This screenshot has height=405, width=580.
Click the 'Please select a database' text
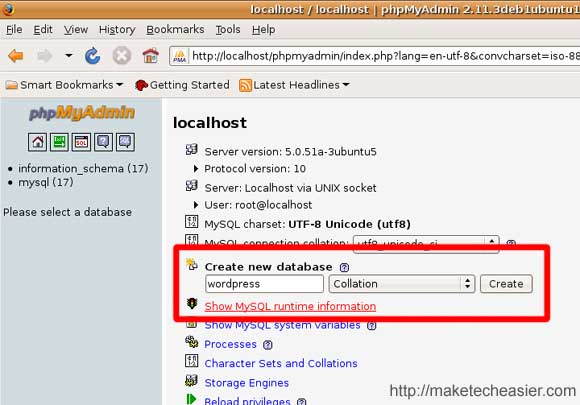pyautogui.click(x=68, y=212)
